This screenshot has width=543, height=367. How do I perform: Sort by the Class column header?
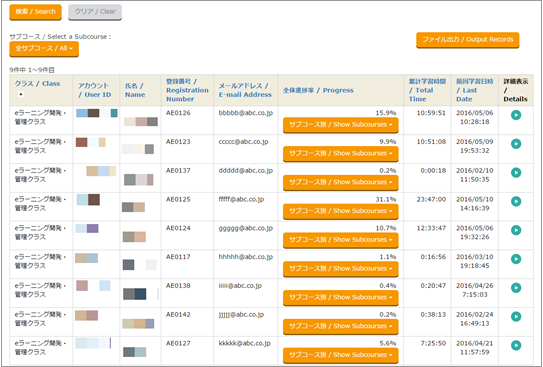tap(37, 83)
